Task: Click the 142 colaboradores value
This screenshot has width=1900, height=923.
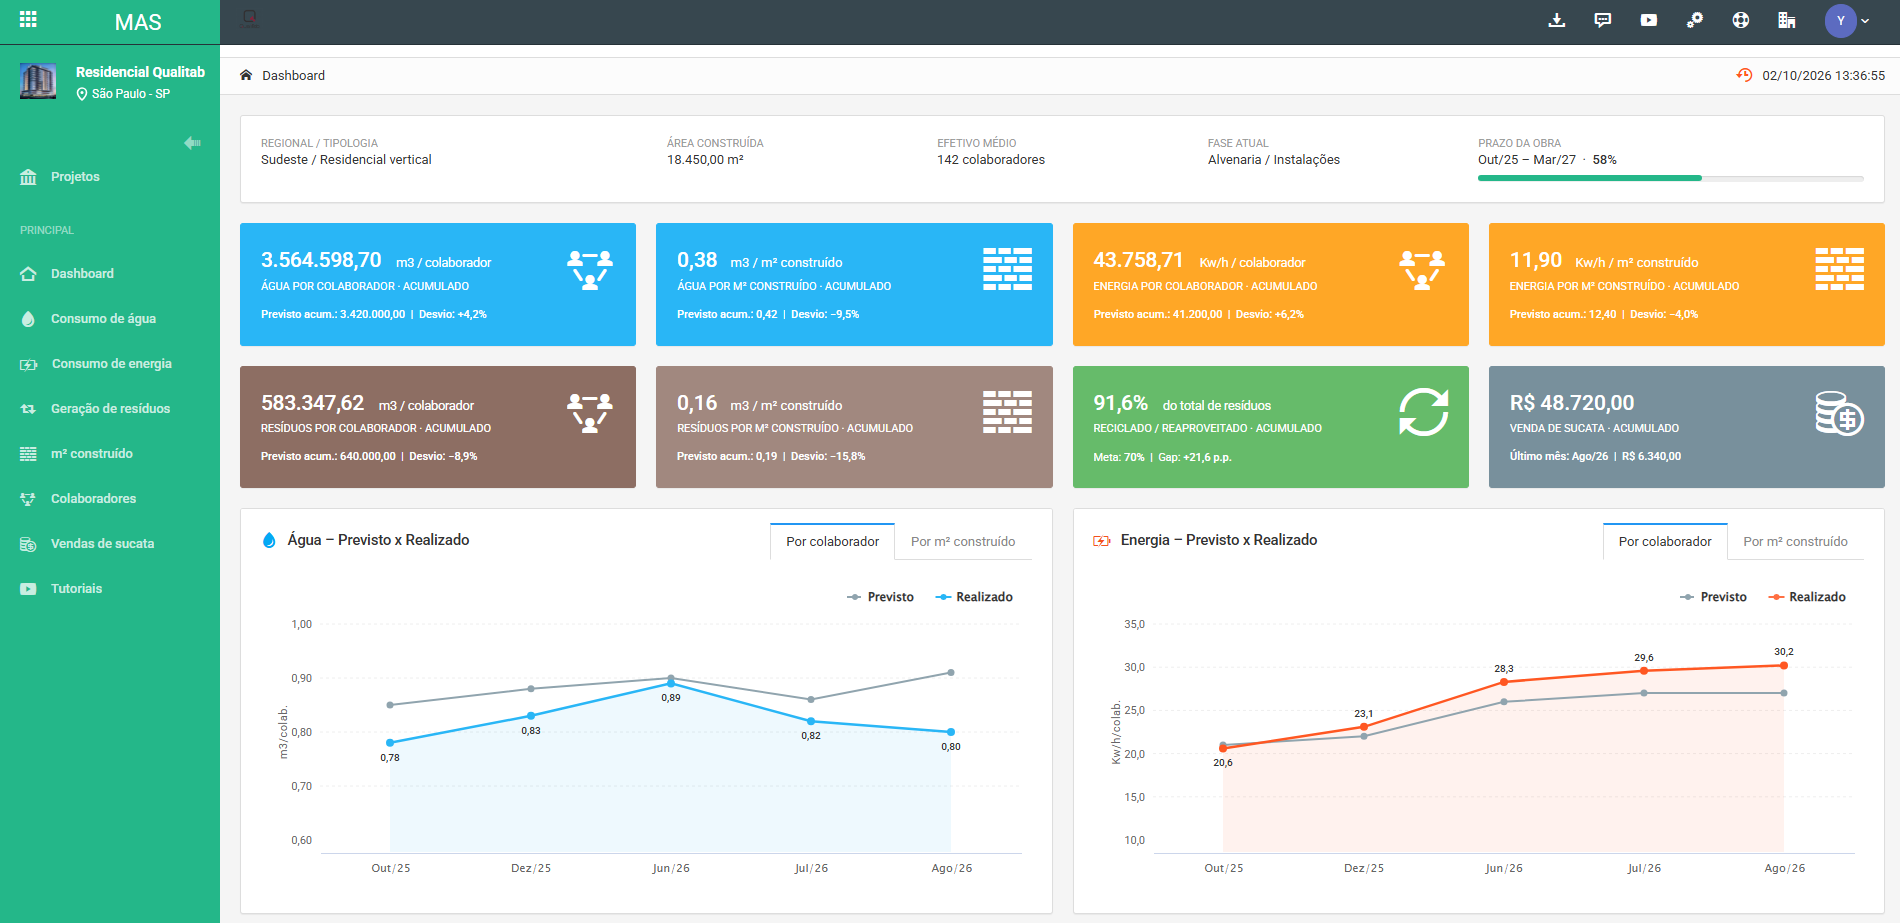Action: (x=991, y=160)
